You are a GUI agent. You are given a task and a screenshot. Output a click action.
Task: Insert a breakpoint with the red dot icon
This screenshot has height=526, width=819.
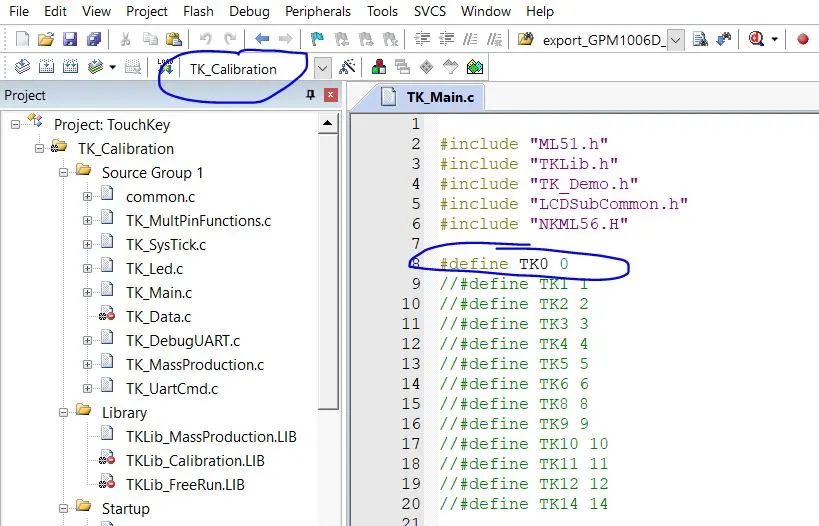803,39
